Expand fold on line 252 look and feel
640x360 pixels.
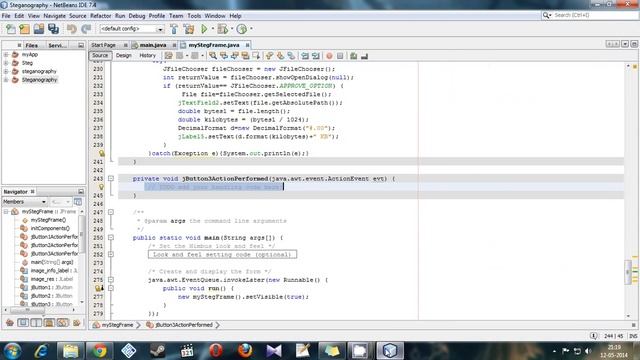[x=111, y=254]
